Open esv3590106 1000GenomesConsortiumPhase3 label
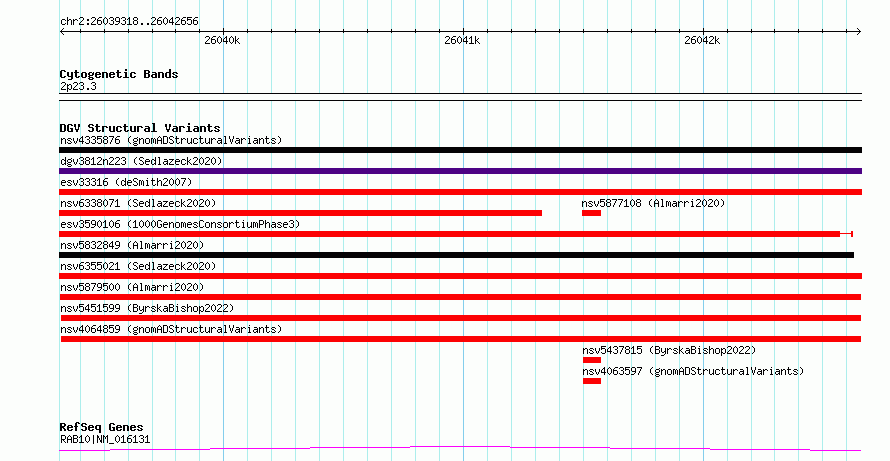Screen dimensions: 890x461 pos(180,224)
